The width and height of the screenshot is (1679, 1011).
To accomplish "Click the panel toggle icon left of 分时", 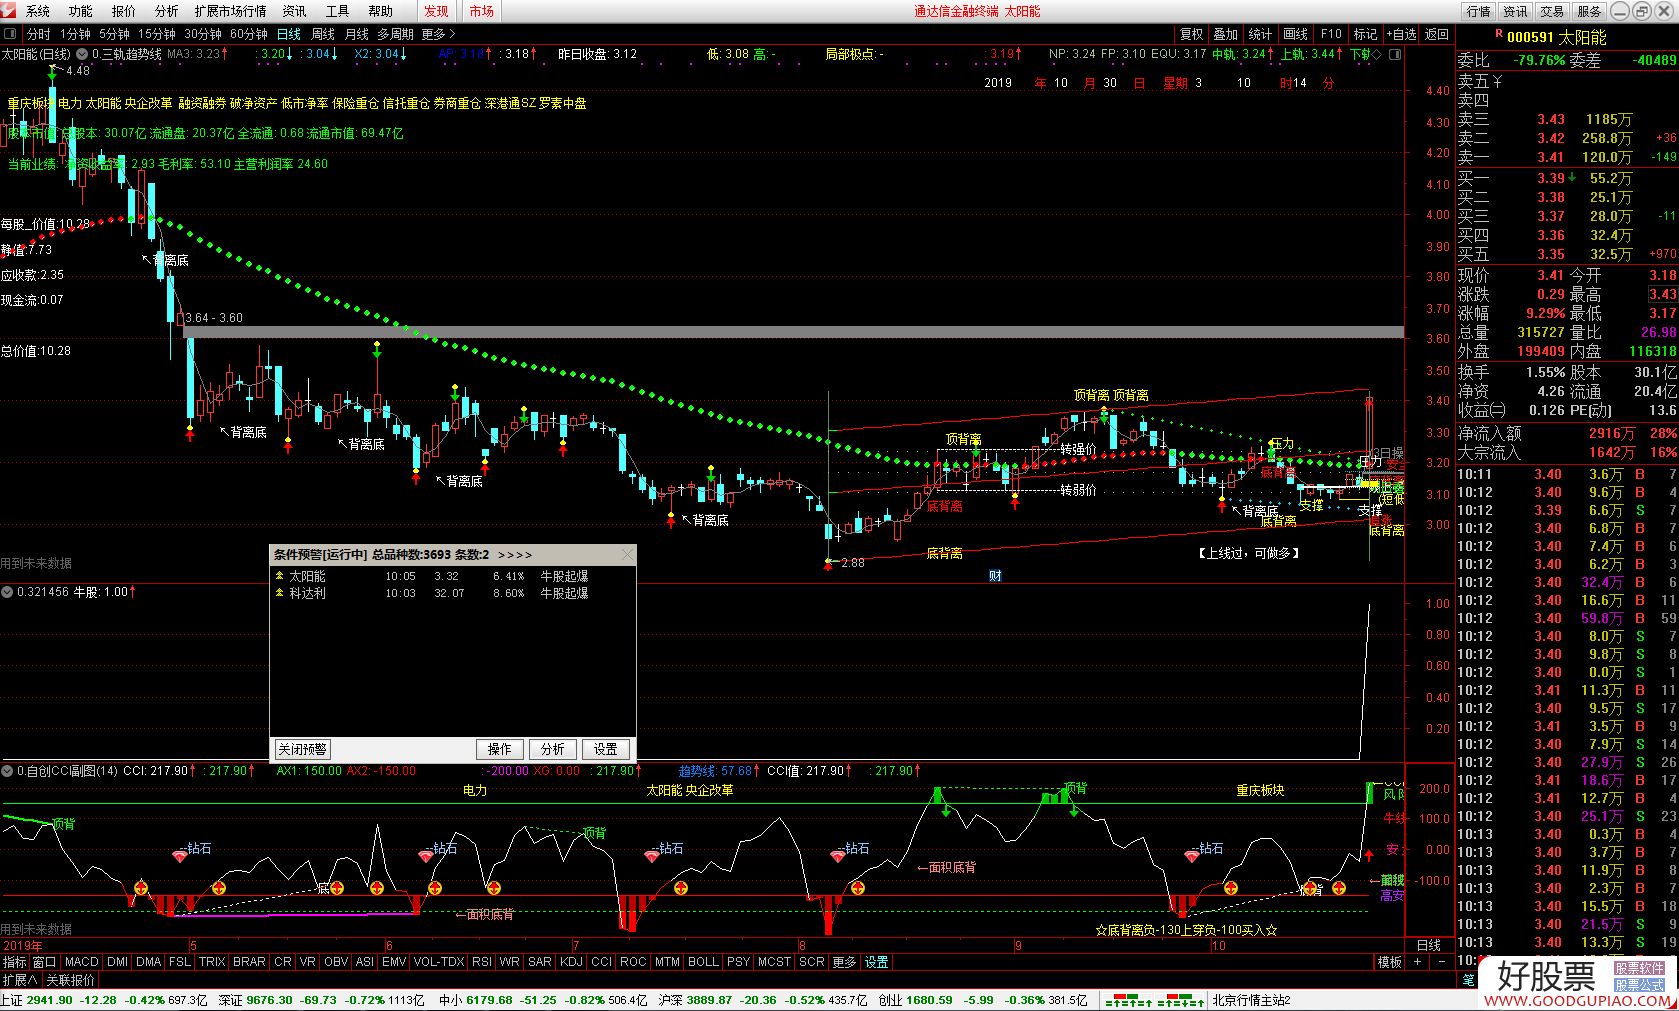I will tap(11, 34).
